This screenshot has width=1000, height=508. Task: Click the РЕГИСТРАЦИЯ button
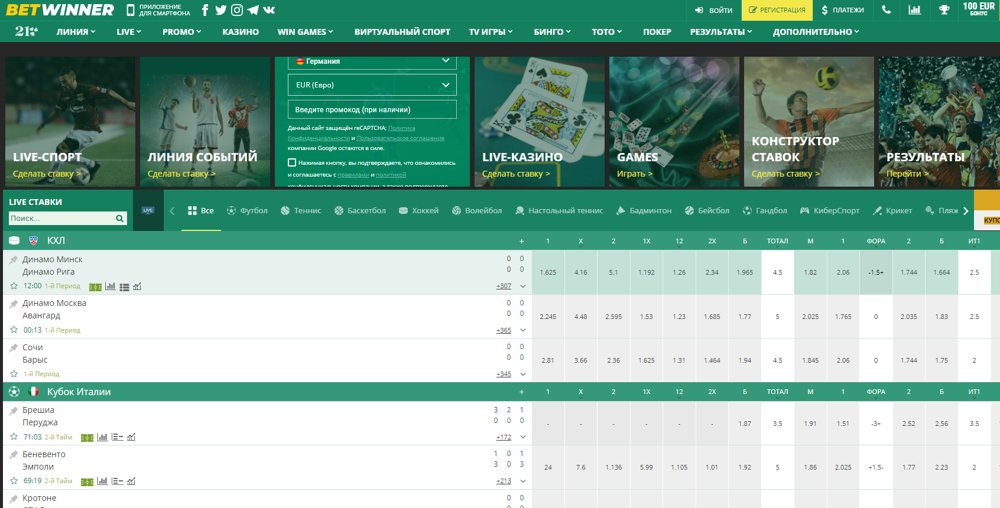click(777, 10)
